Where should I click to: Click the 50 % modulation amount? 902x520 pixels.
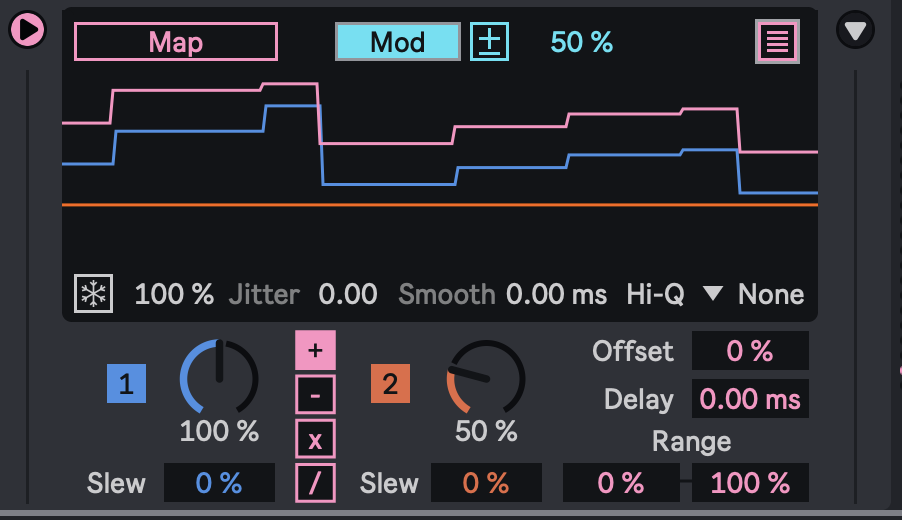[581, 42]
